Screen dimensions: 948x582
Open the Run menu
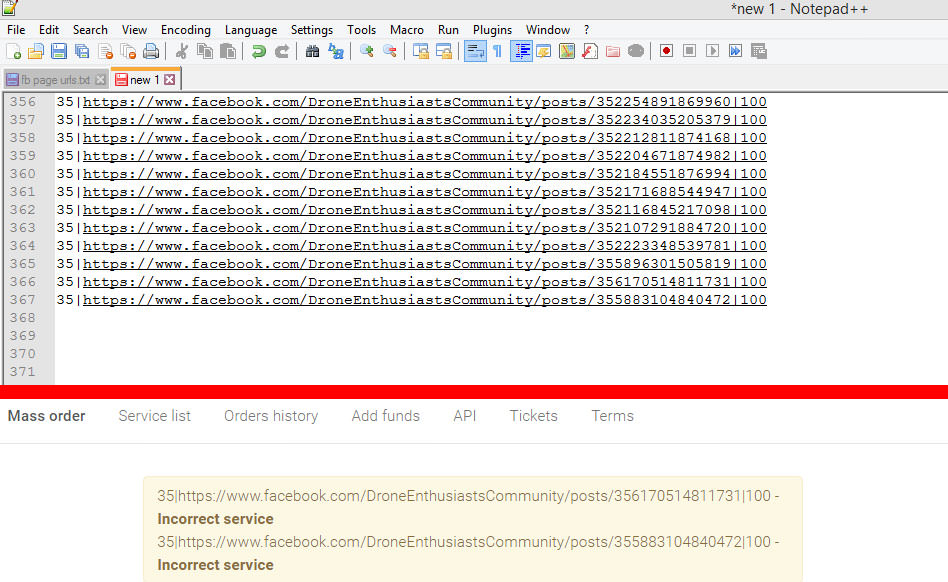tap(448, 30)
